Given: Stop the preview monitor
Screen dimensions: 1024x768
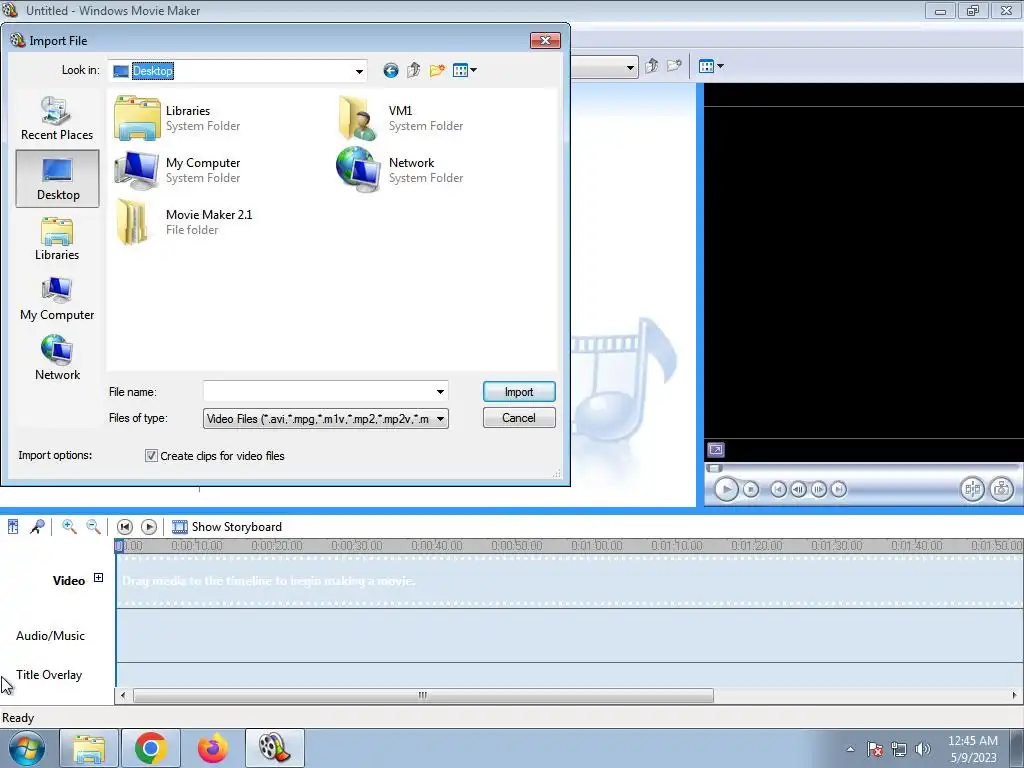Looking at the screenshot, I should (x=751, y=489).
